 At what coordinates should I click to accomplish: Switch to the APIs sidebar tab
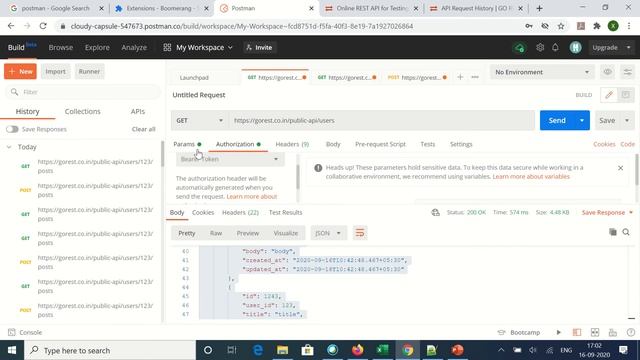(138, 111)
